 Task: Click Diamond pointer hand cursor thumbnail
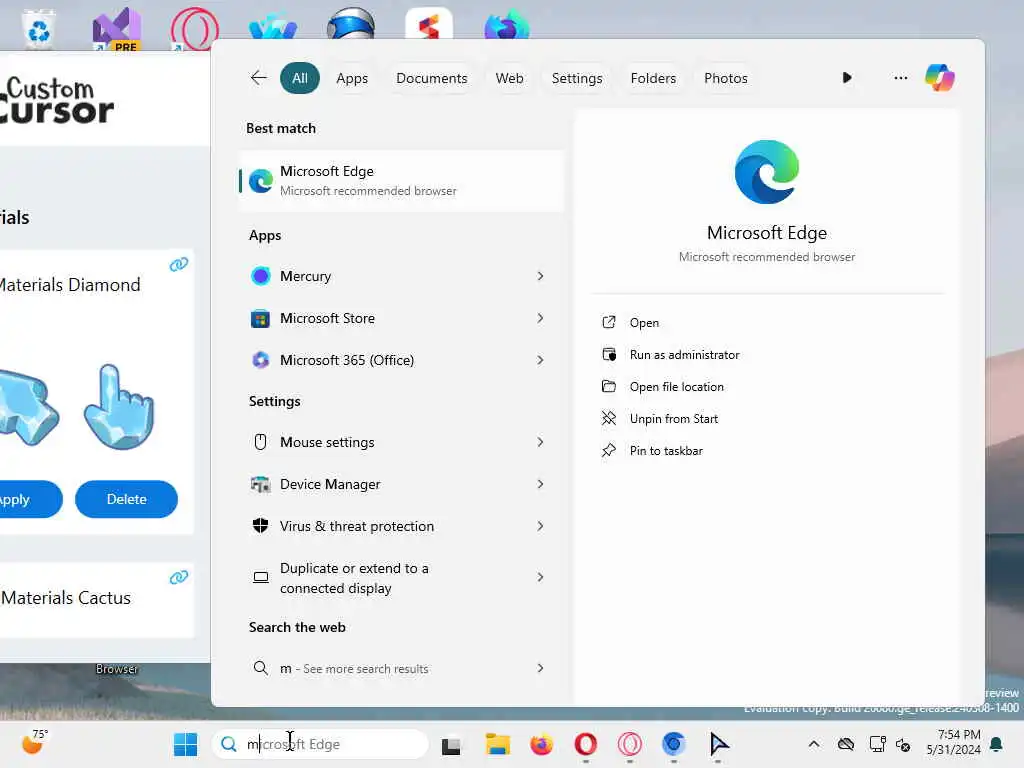pos(120,407)
